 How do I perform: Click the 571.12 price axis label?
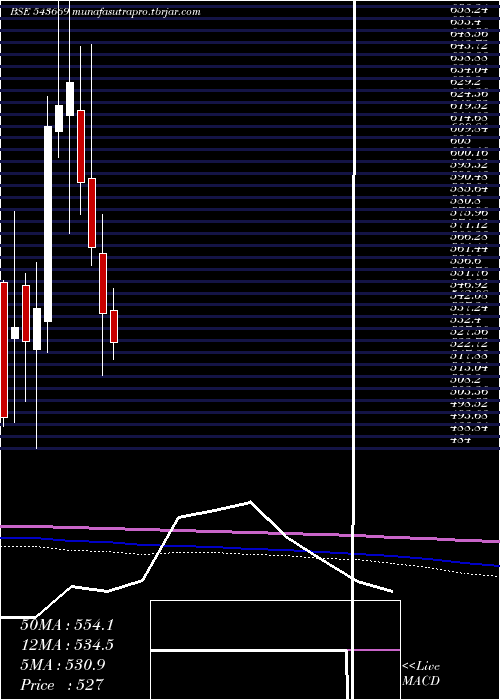click(x=469, y=224)
